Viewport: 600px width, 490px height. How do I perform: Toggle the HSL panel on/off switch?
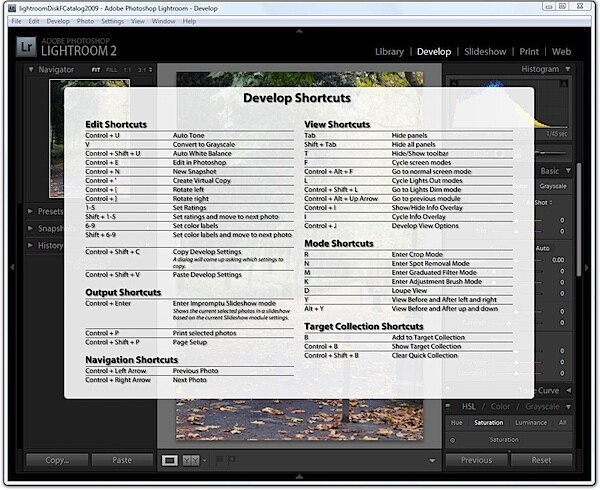coord(448,406)
